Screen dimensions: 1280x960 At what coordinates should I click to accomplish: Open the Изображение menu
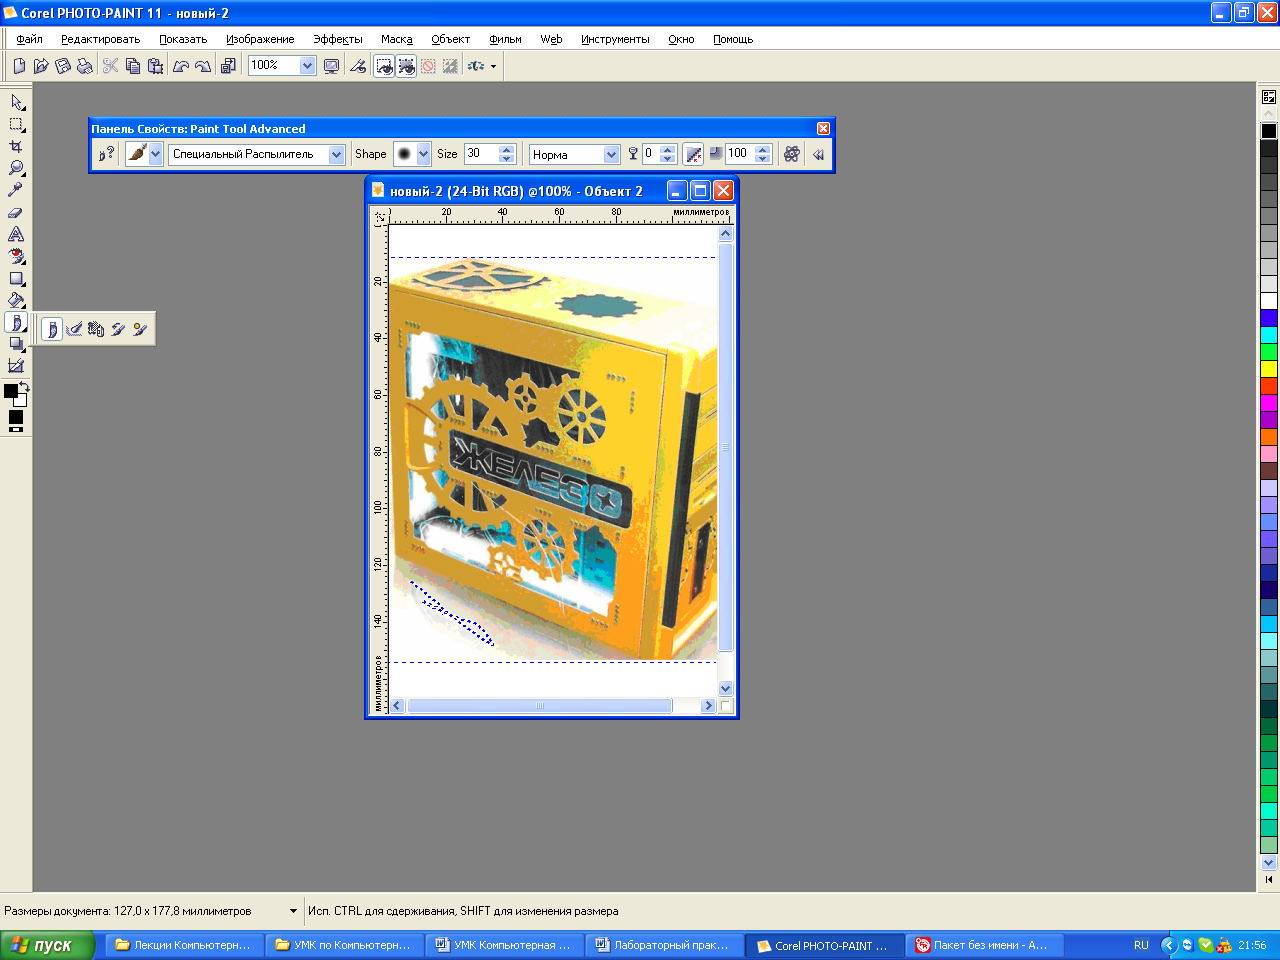pyautogui.click(x=260, y=39)
